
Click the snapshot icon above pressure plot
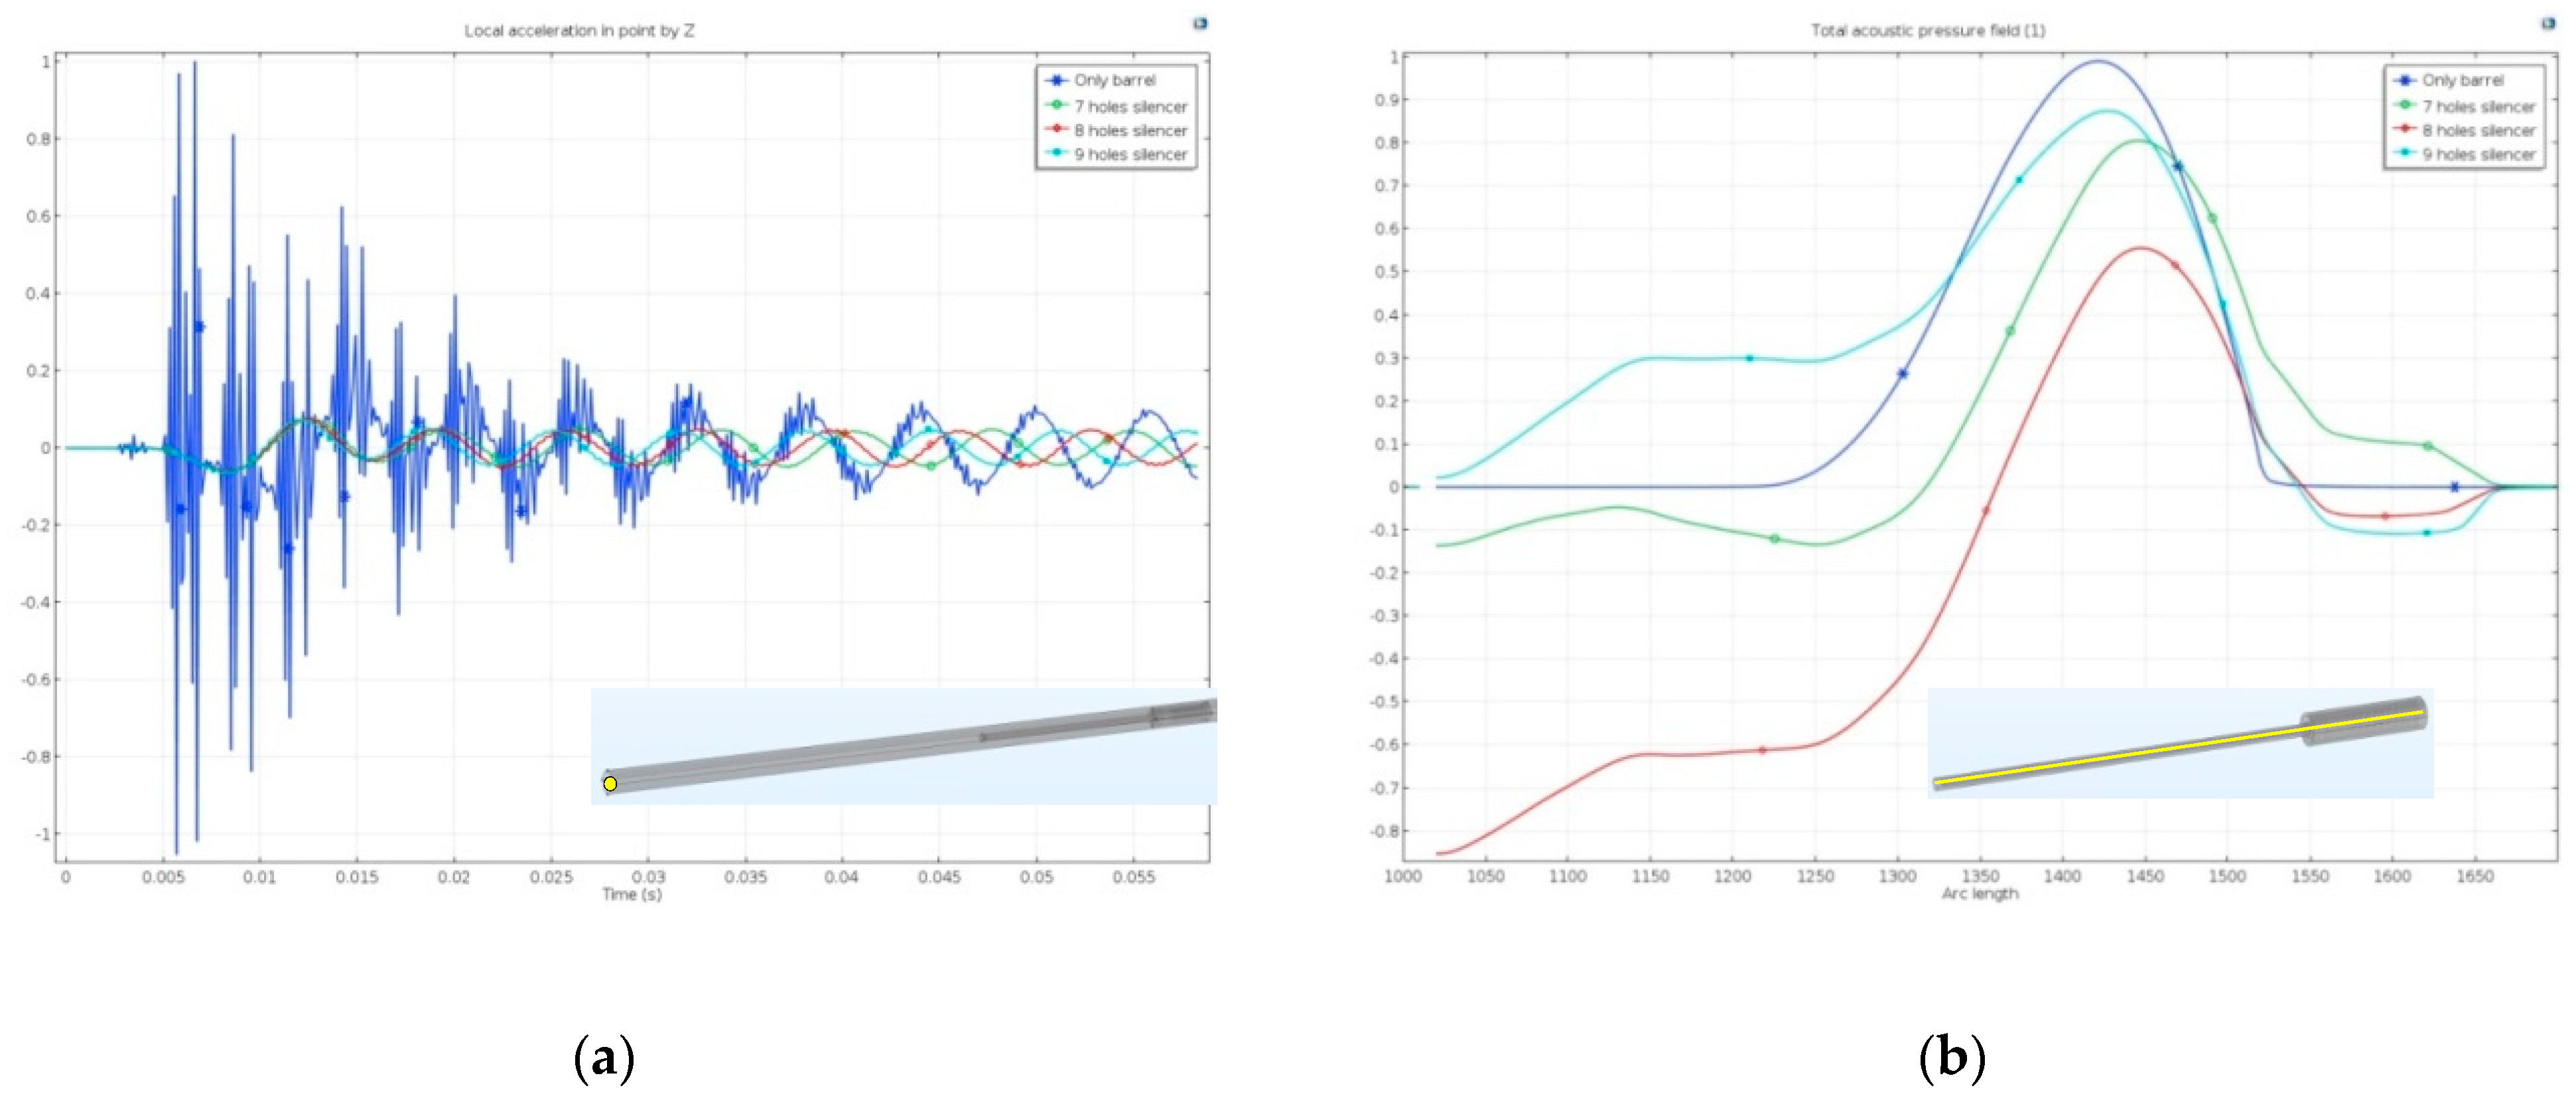coord(2548,23)
